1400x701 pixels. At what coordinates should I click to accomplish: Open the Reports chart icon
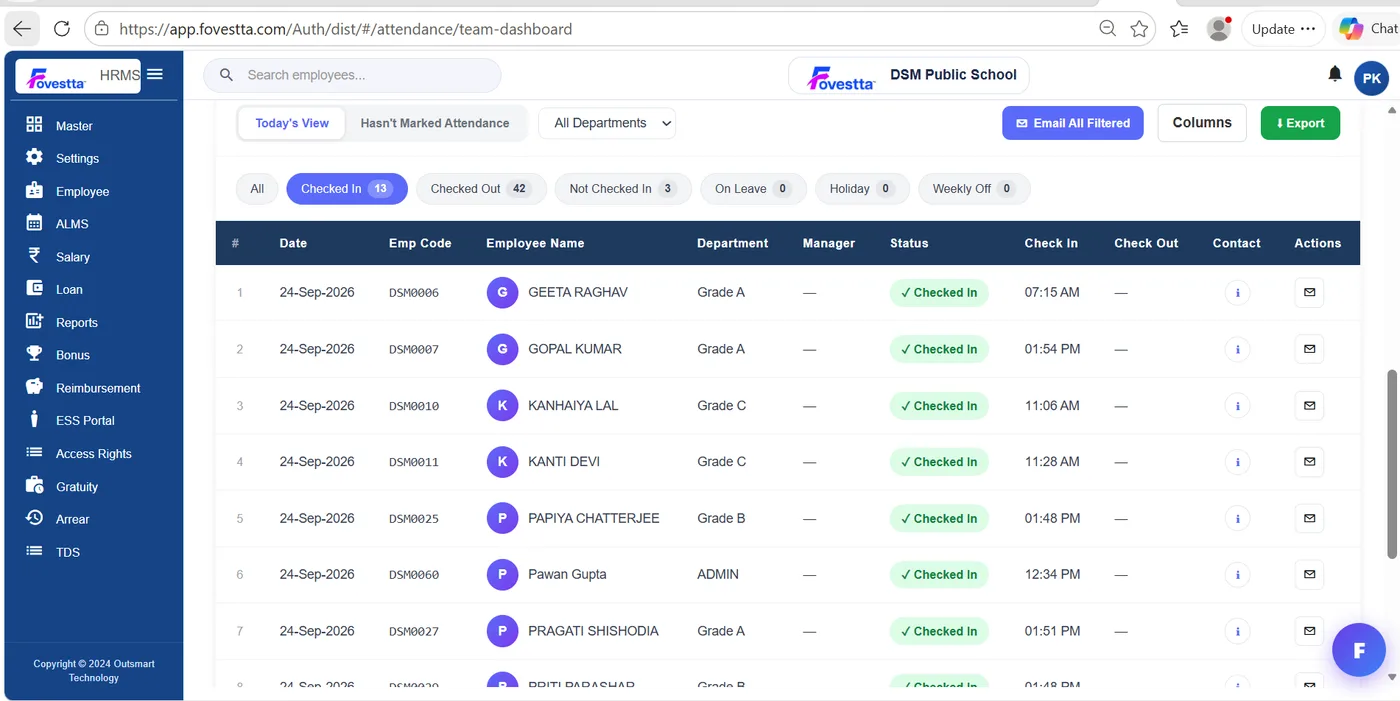34,321
